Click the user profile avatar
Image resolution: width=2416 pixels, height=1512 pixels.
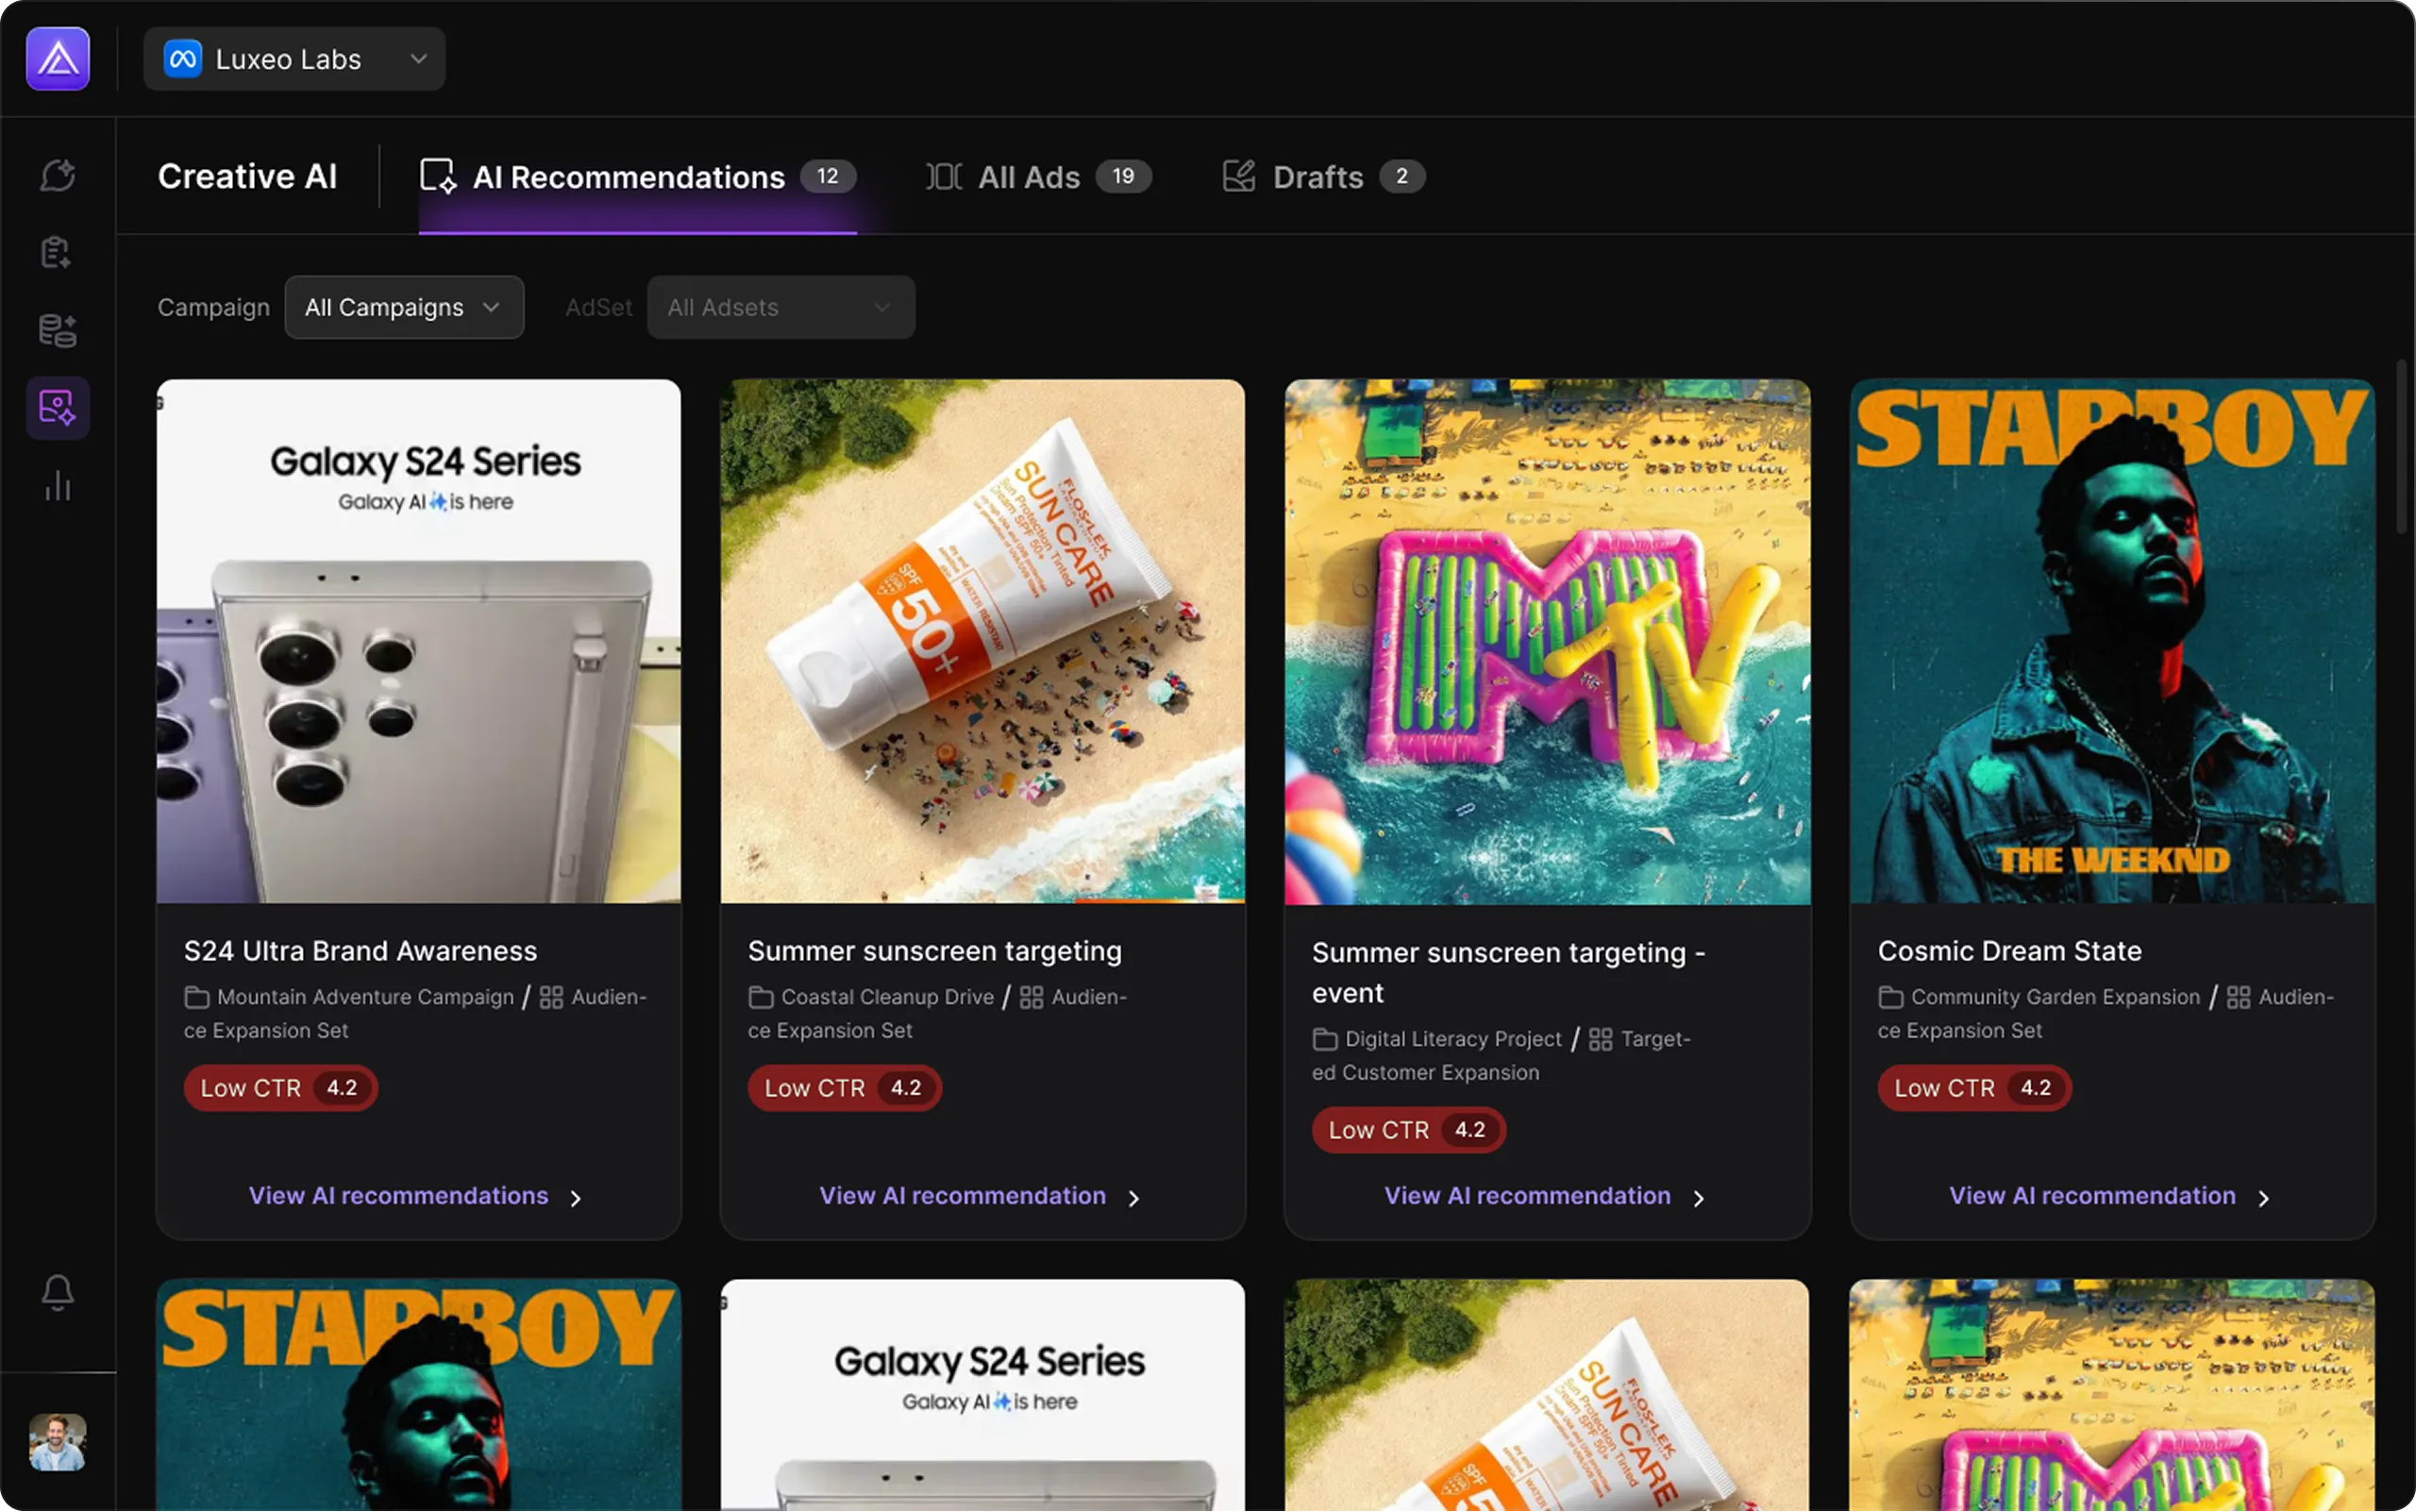(57, 1442)
